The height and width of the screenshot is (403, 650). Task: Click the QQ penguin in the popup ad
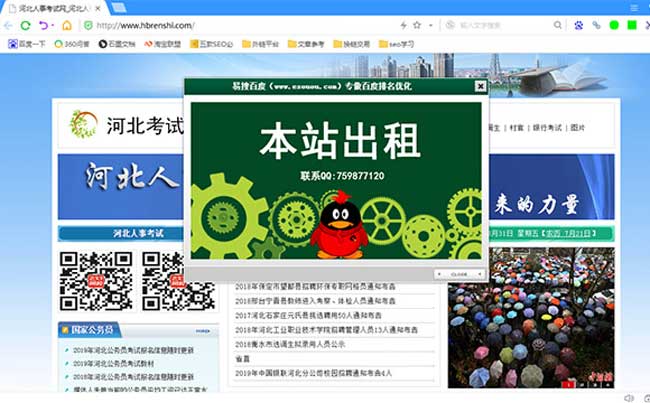pyautogui.click(x=339, y=226)
